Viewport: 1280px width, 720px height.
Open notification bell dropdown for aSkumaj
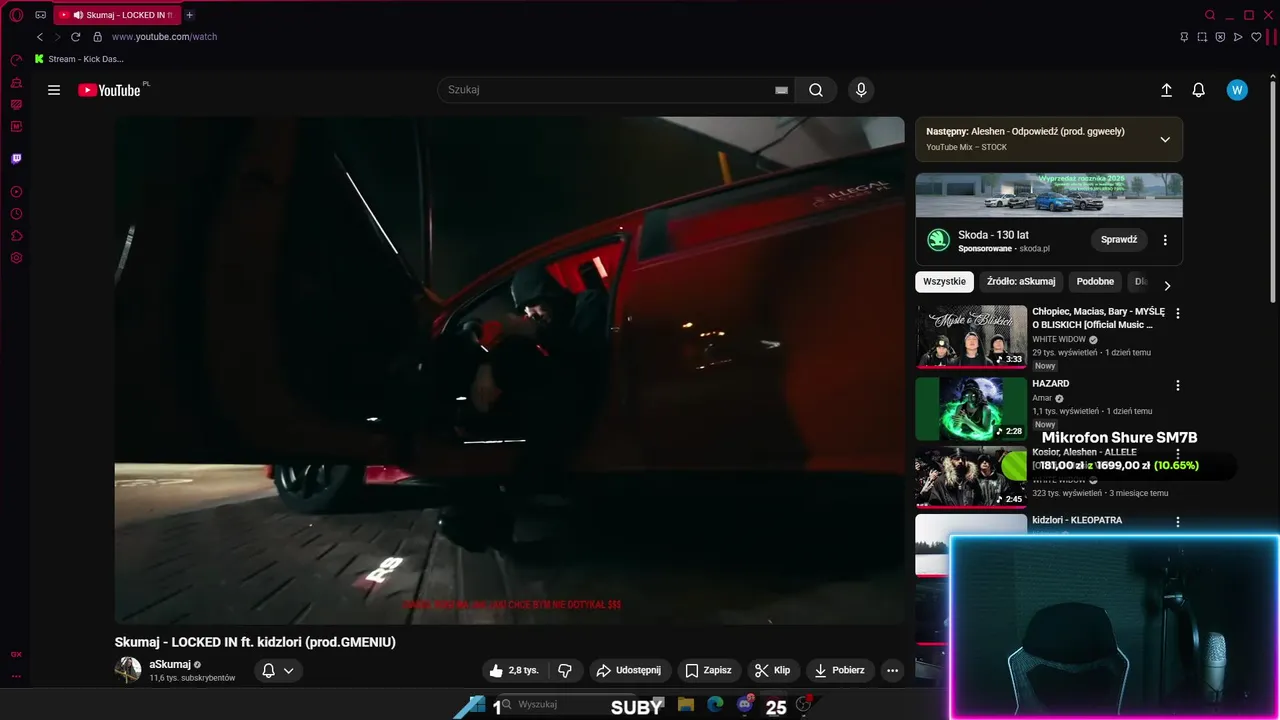coord(277,670)
